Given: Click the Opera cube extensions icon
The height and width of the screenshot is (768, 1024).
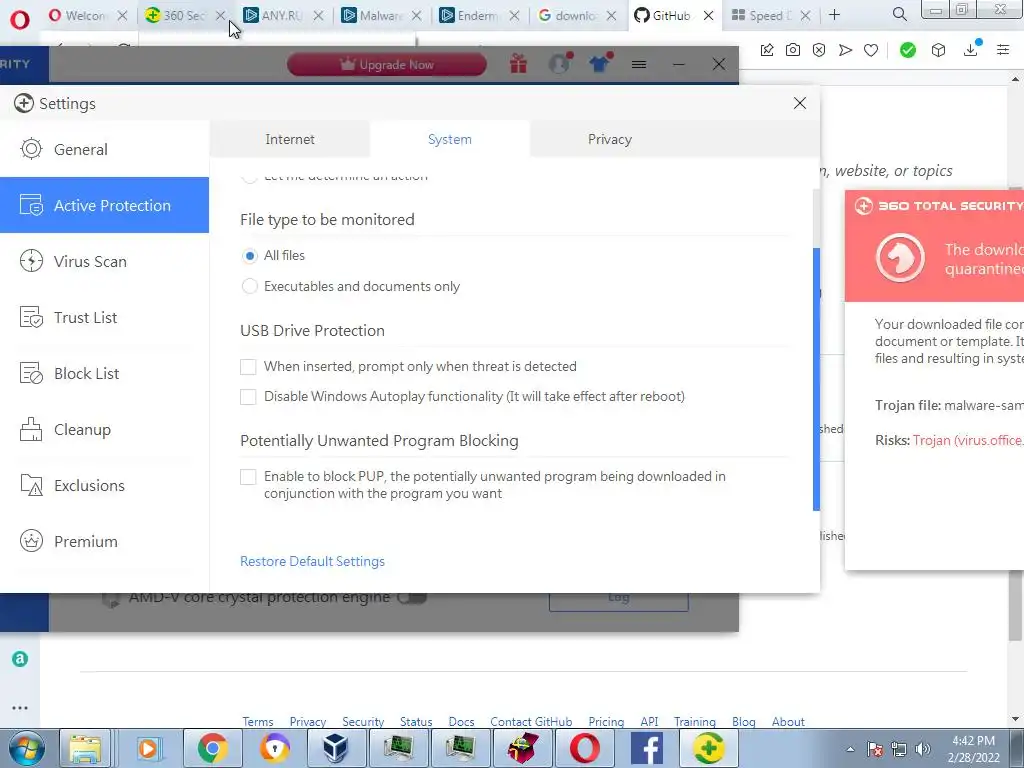Looking at the screenshot, I should (938, 50).
